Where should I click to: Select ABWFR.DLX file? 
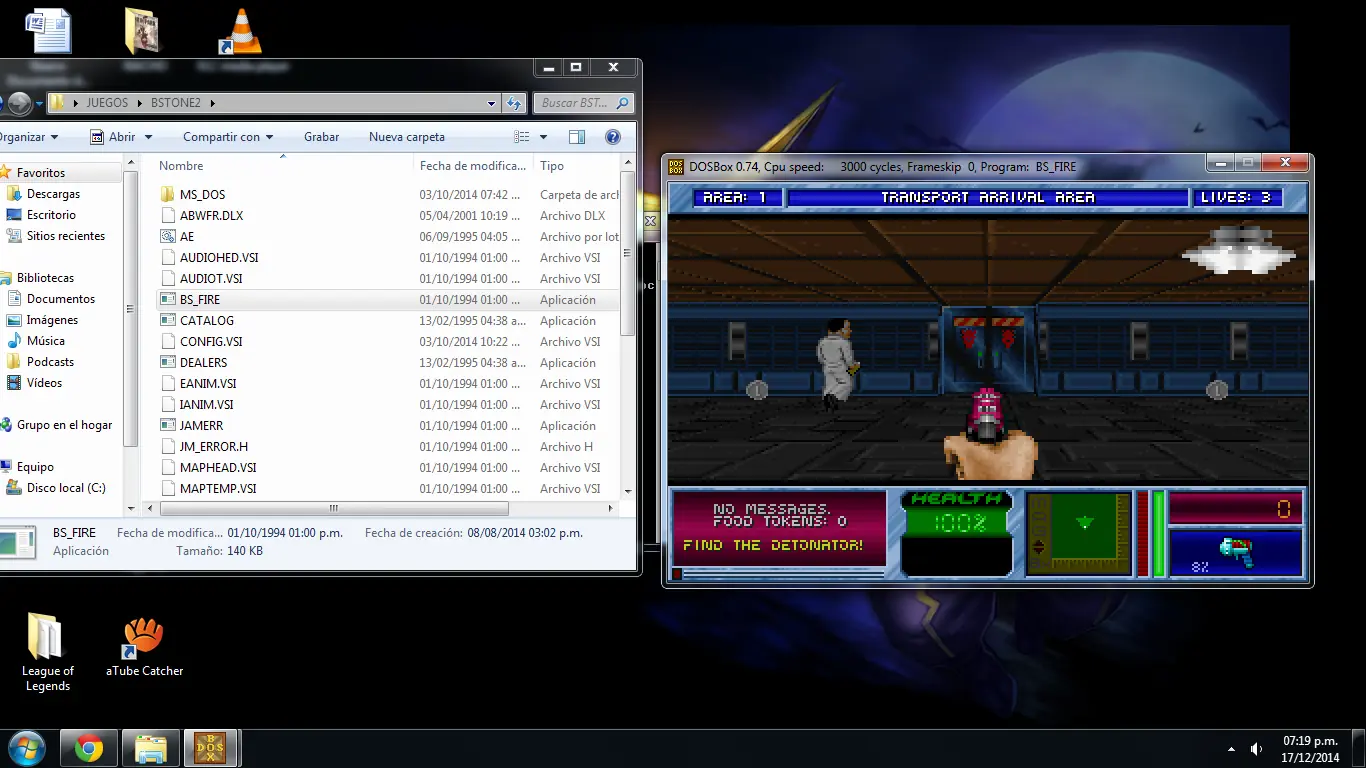point(211,216)
